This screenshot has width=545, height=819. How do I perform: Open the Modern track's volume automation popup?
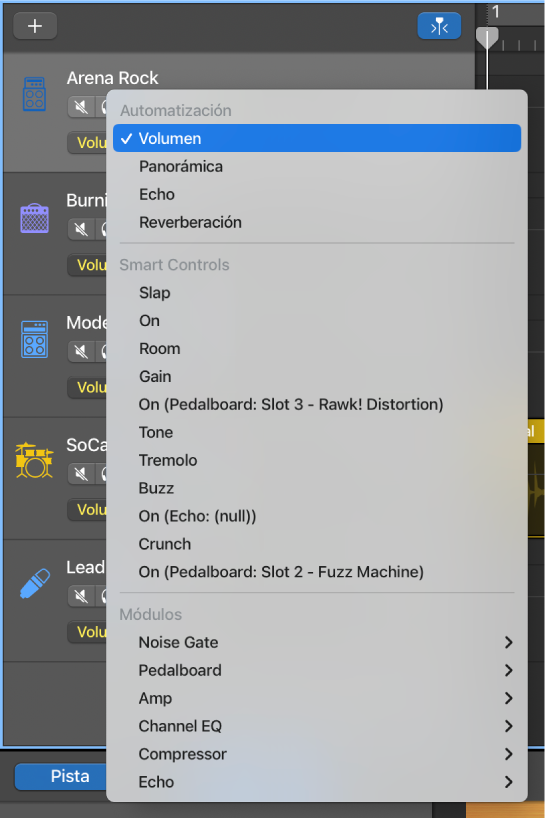pos(87,387)
